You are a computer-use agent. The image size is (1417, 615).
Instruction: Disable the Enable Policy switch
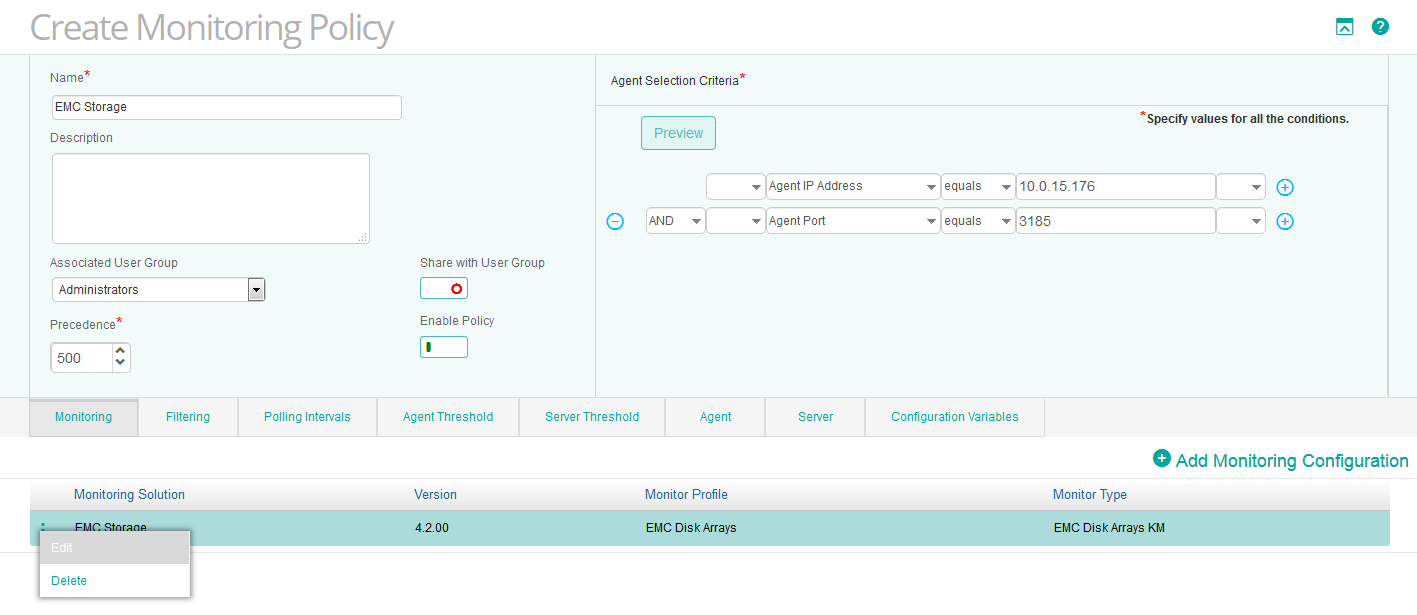[x=443, y=346]
